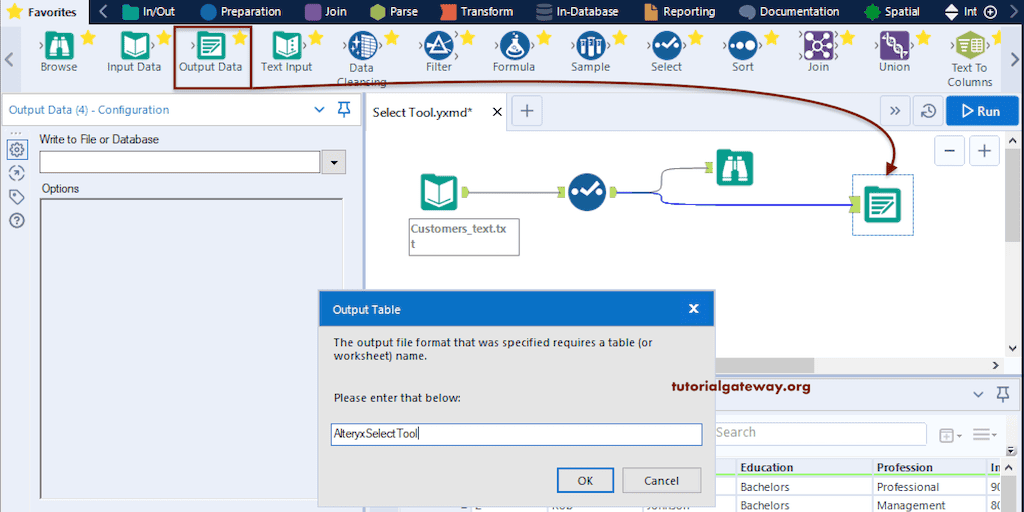Open the results list options menu
This screenshot has width=1024, height=512.
pos(984,434)
